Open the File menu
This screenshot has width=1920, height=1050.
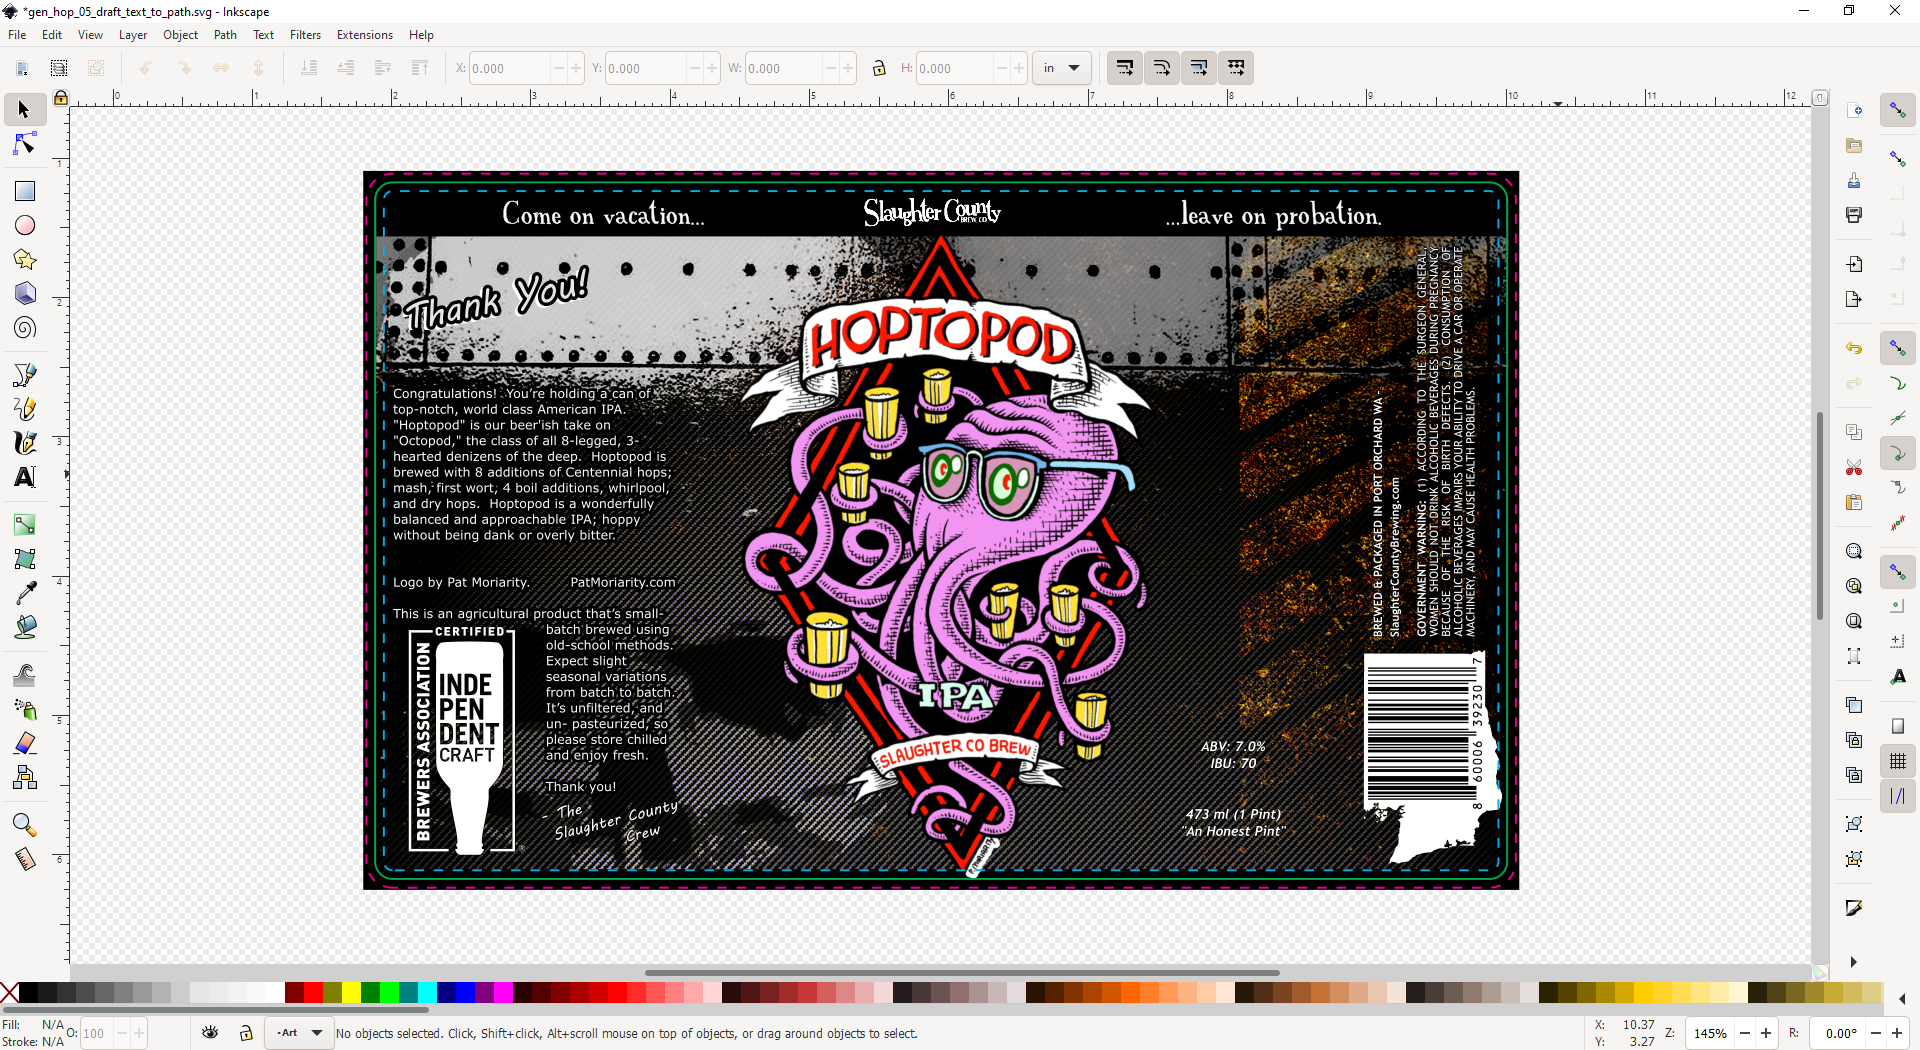17,35
